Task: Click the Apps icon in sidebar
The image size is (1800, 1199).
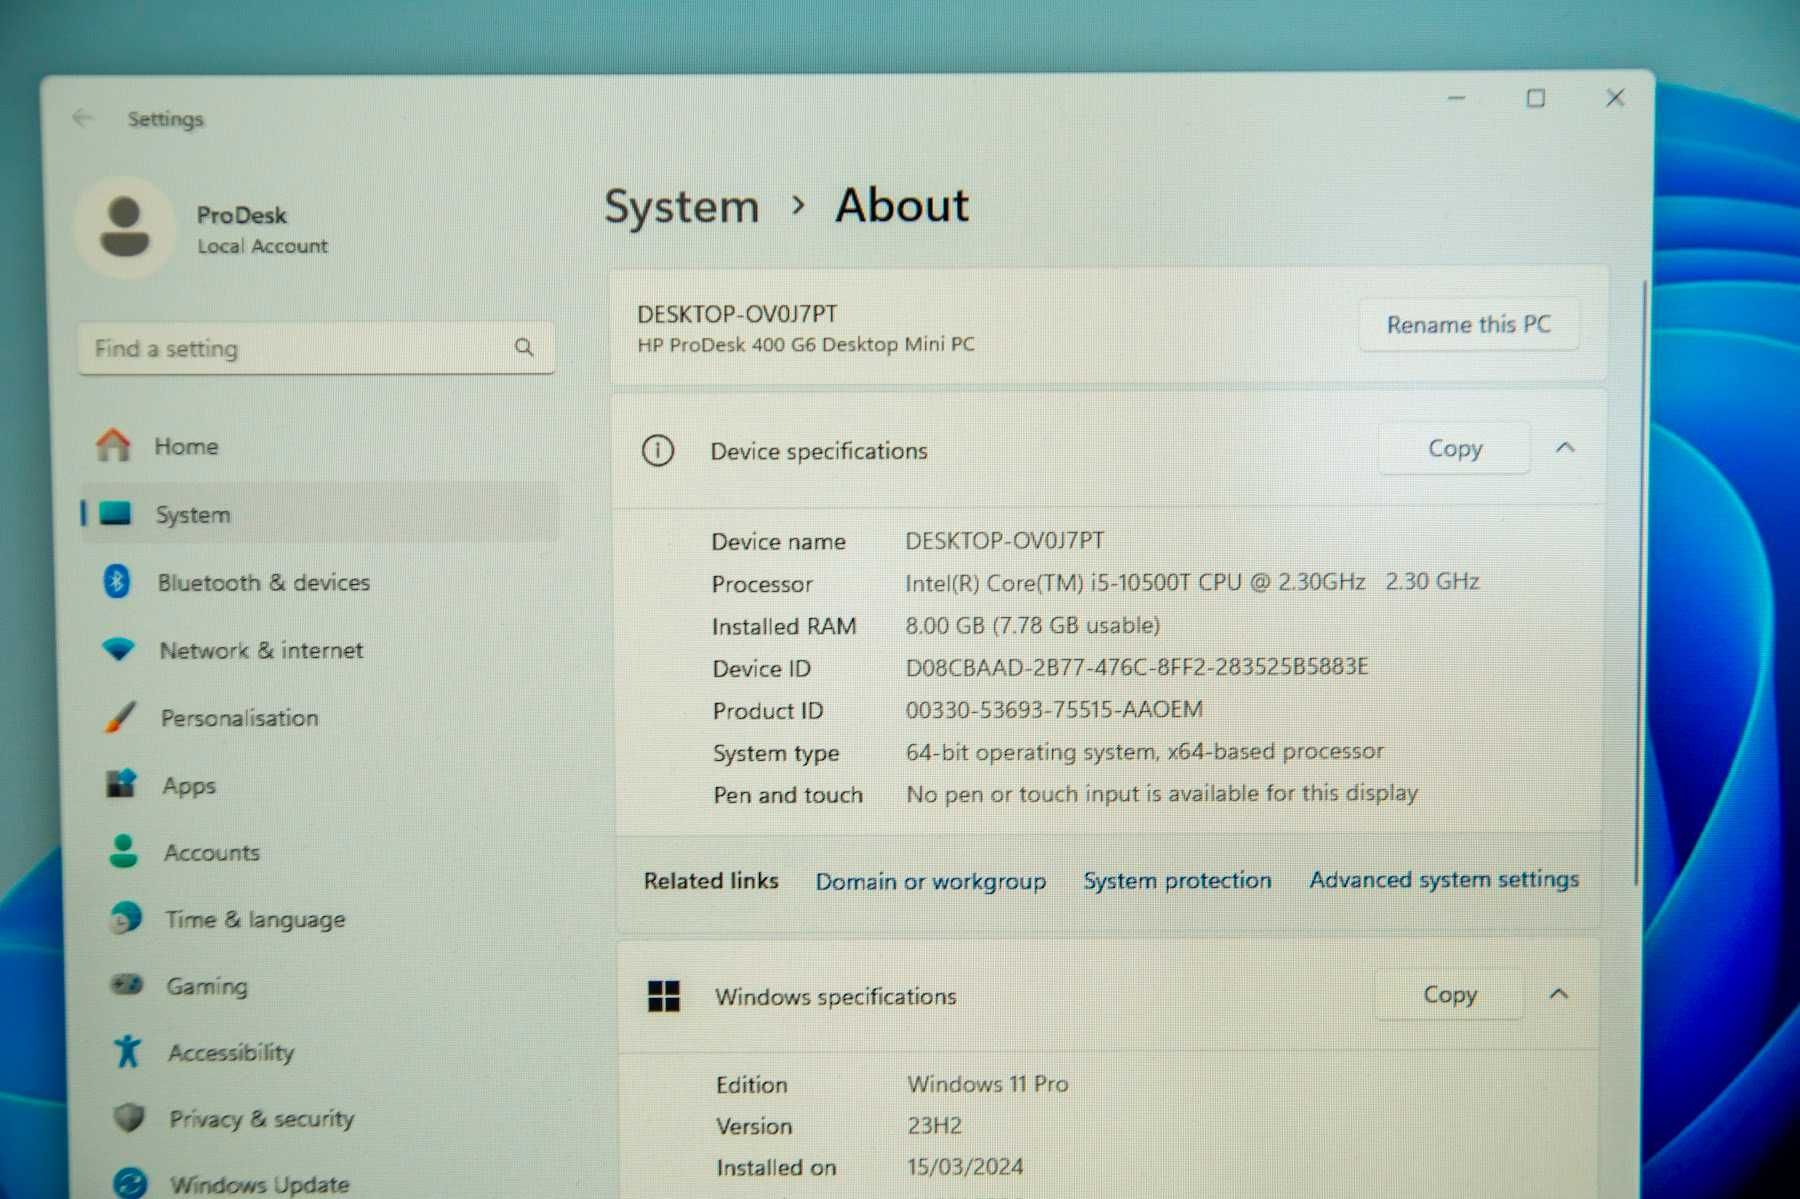Action: [122, 783]
